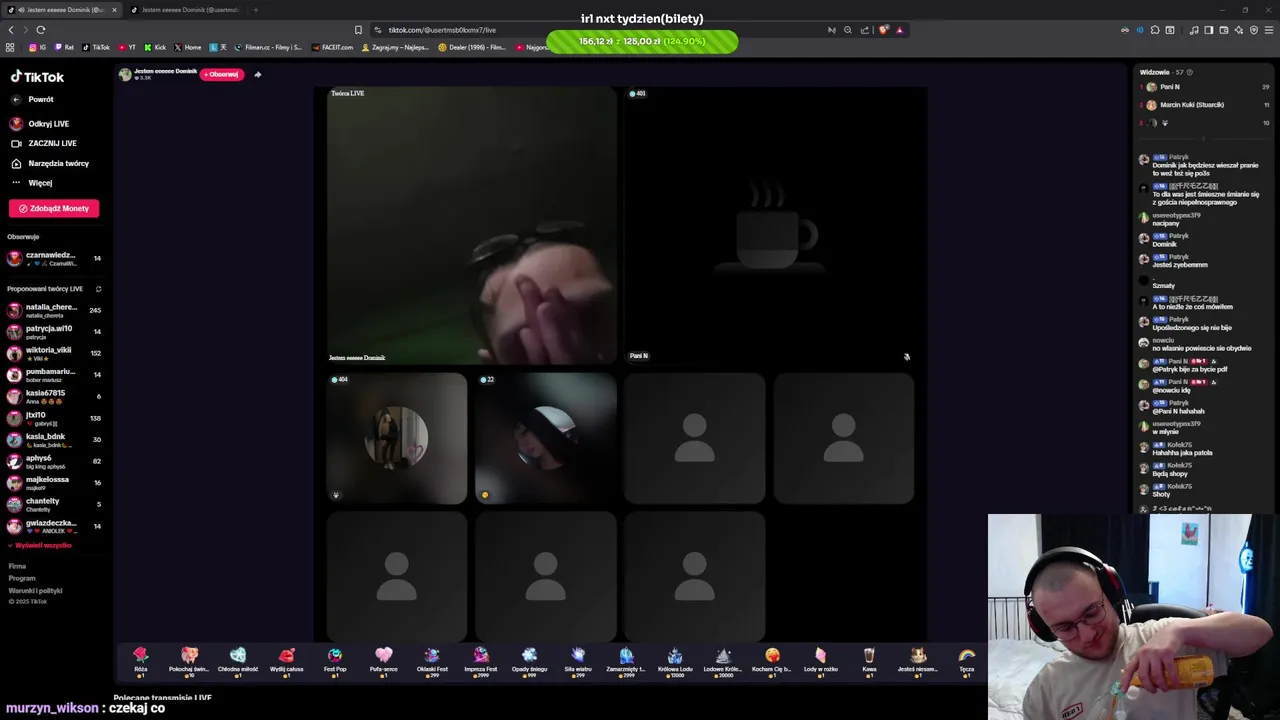Open Warunki i polityki link
This screenshot has height=720, width=1280.
tap(36, 590)
